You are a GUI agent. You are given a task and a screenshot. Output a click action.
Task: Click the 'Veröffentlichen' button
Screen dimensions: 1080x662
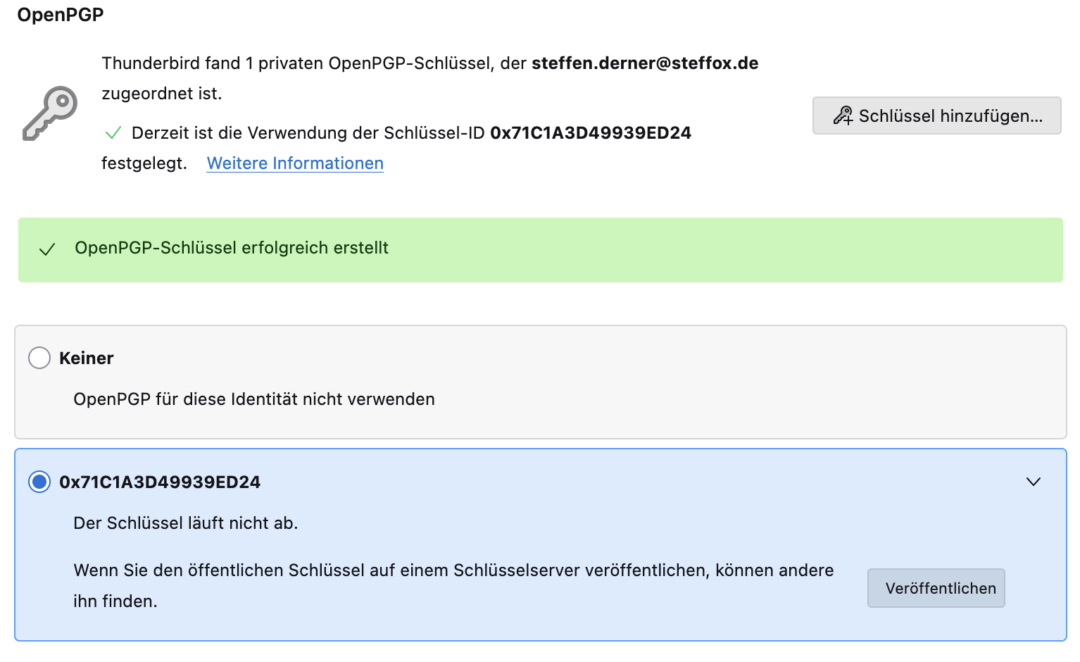pyautogui.click(x=935, y=588)
